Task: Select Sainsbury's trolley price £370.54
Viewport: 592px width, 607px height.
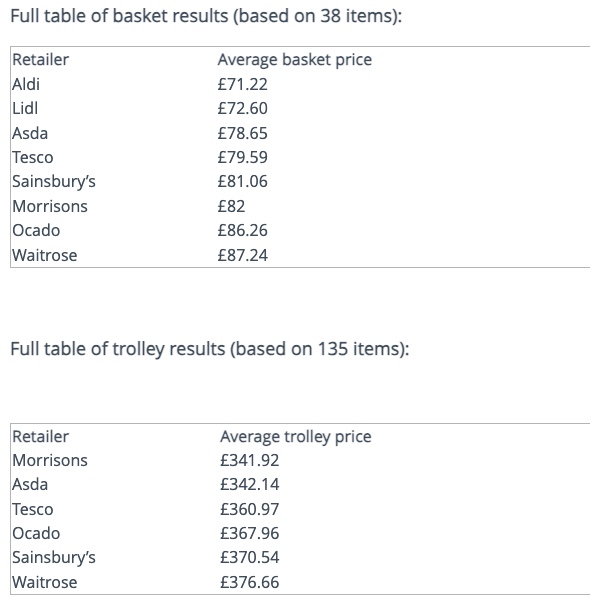Action: click(249, 557)
